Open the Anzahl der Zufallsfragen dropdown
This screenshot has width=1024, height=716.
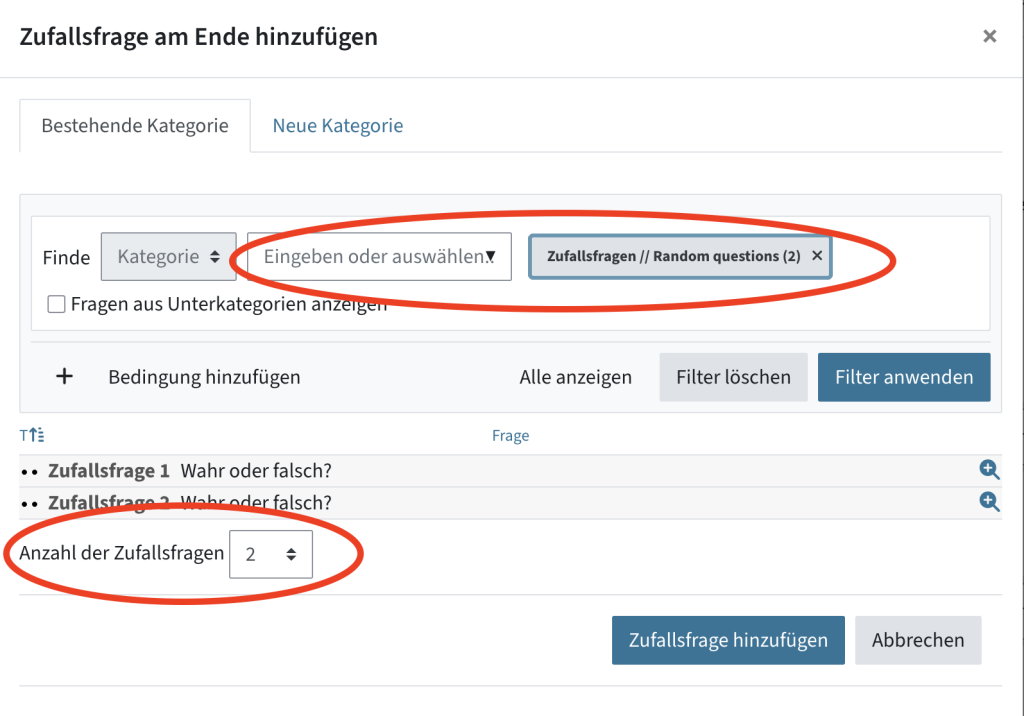point(271,555)
